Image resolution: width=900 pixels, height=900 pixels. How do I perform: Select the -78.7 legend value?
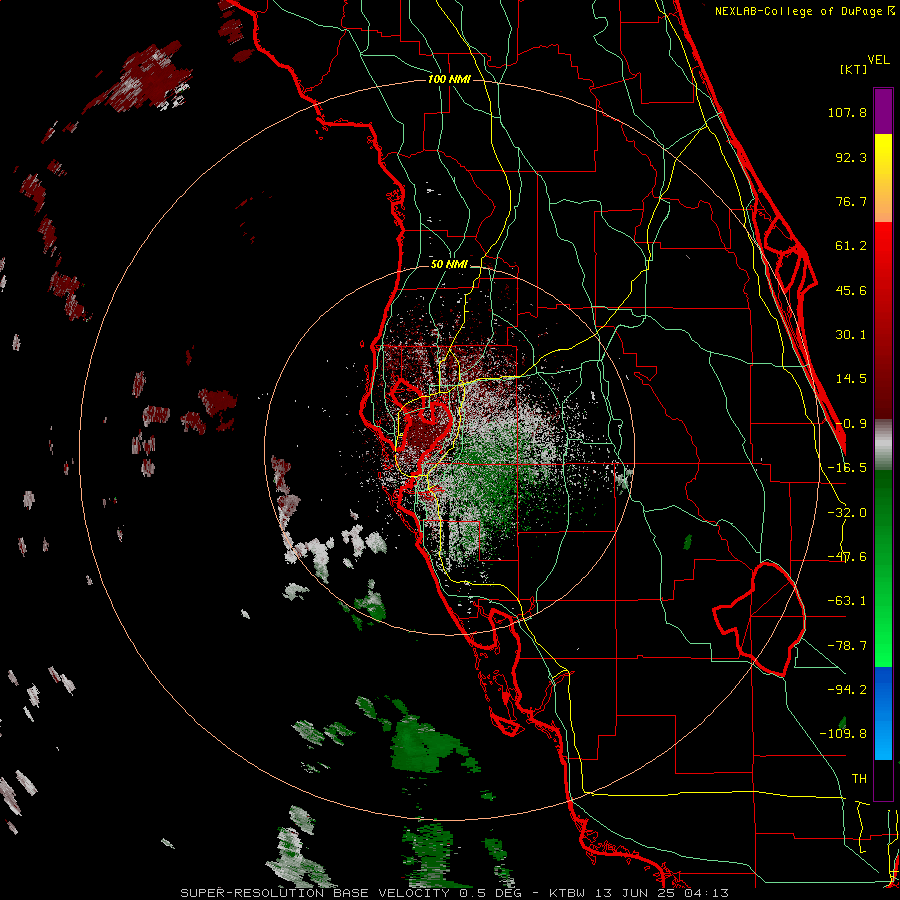click(847, 646)
